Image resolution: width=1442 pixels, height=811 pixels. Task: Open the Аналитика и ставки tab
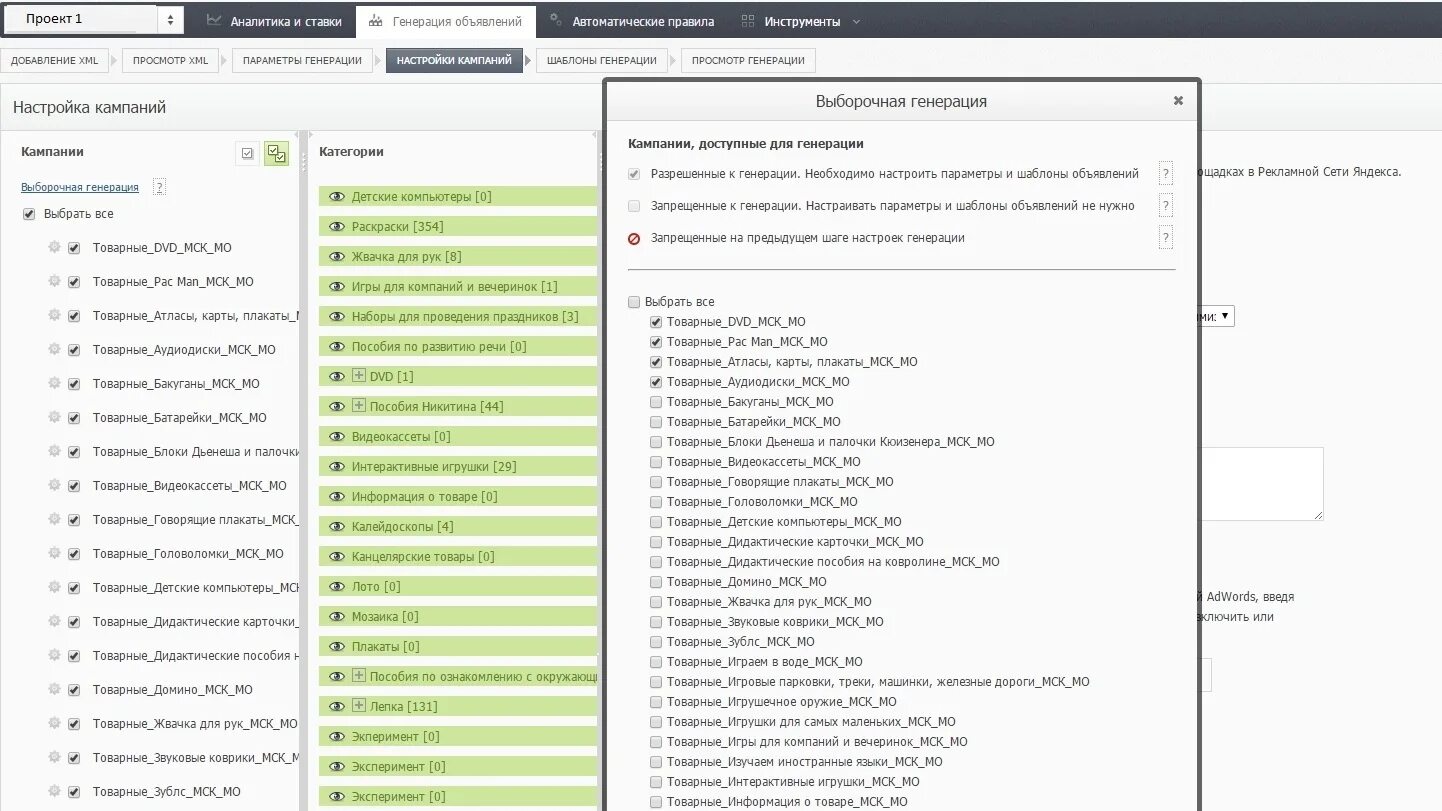274,21
